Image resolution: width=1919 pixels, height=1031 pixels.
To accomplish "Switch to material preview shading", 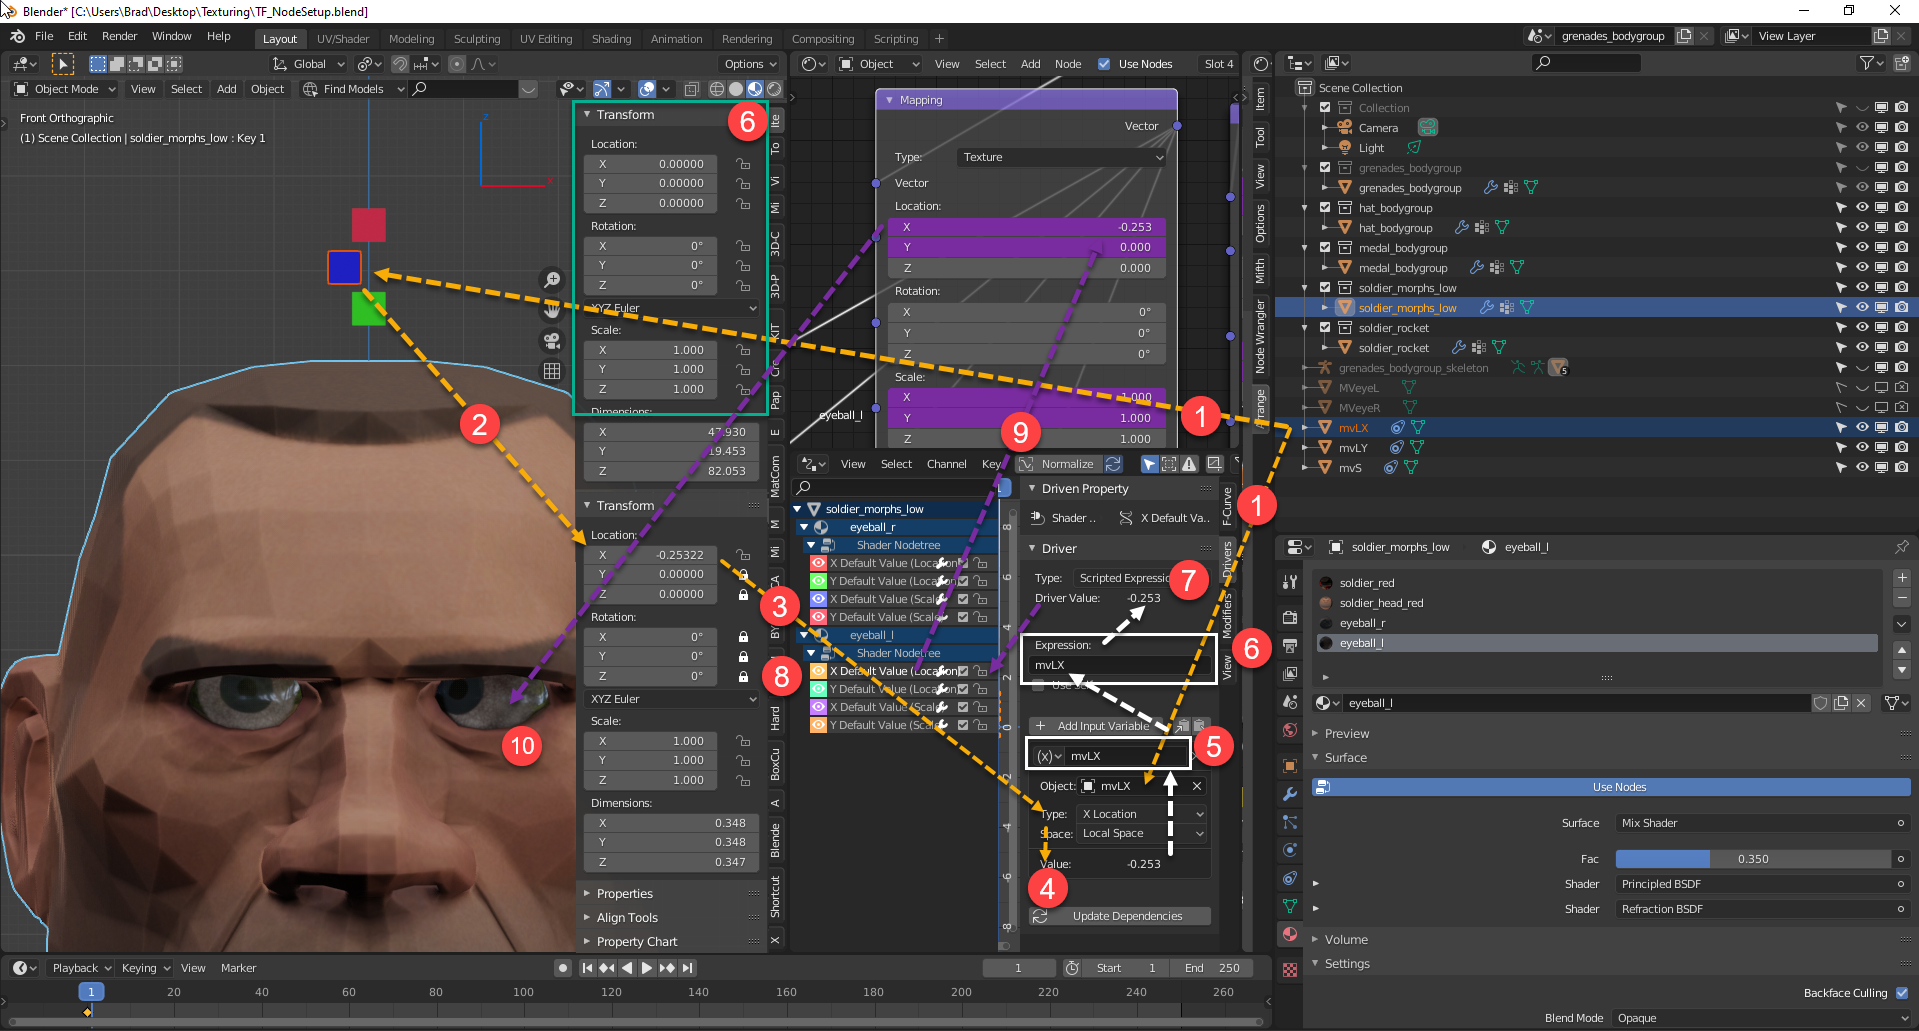I will coord(755,89).
